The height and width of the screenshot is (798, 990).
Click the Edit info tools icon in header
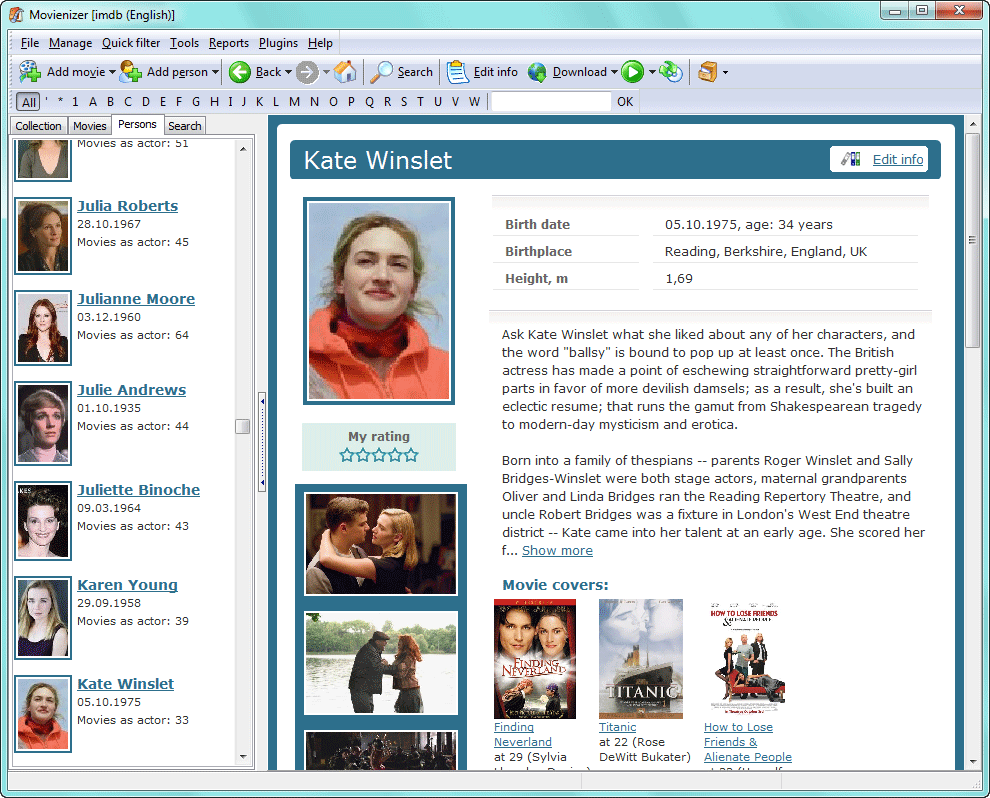click(x=850, y=159)
